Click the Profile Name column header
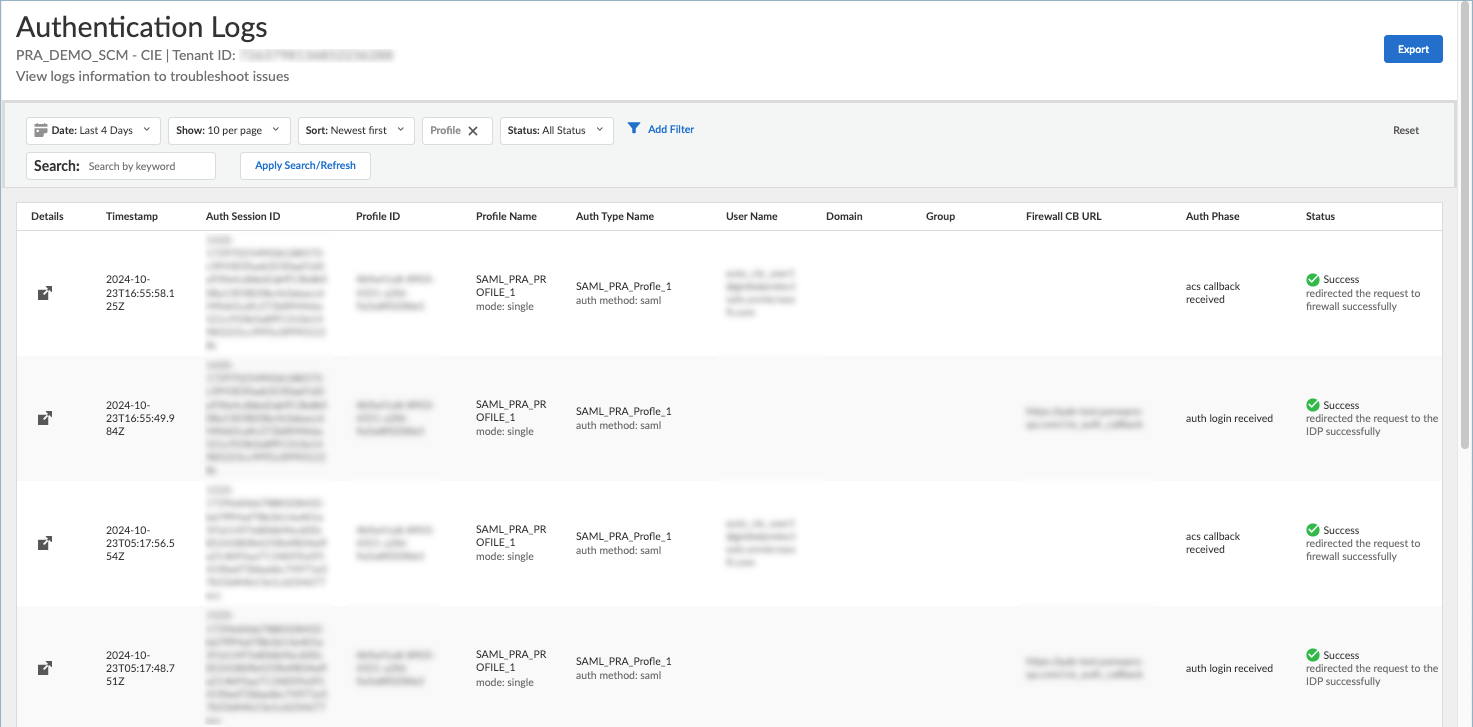The image size is (1473, 727). pyautogui.click(x=506, y=216)
